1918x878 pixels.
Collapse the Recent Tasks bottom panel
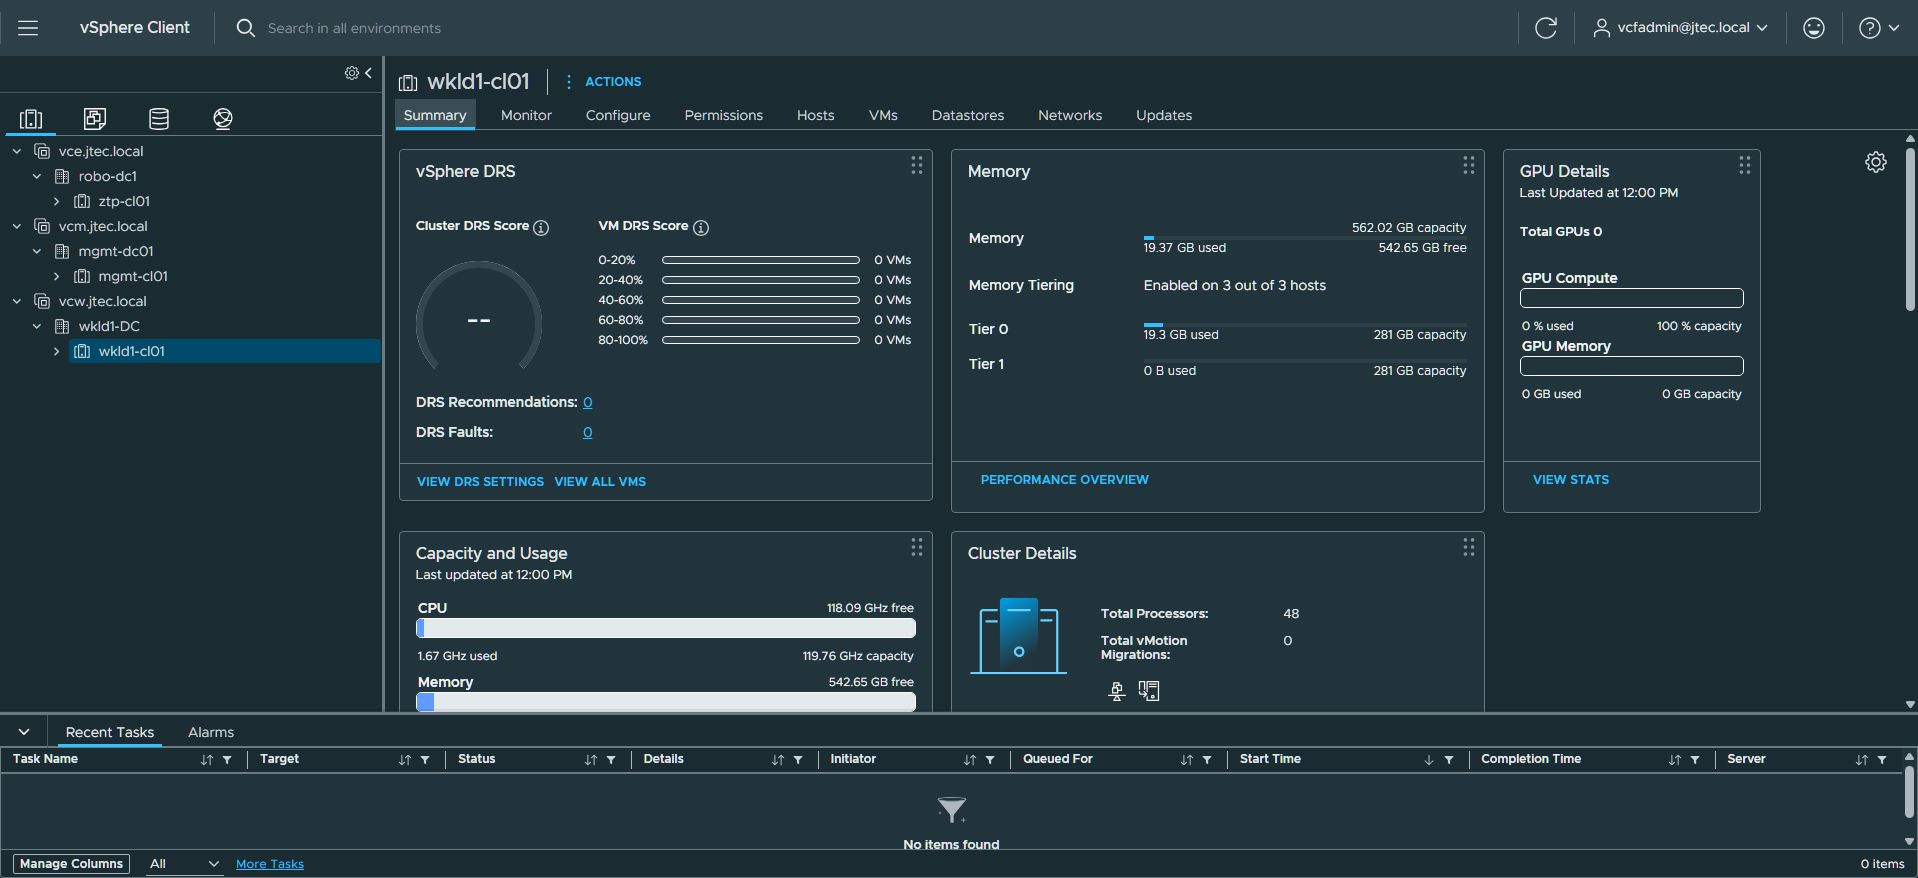pos(24,732)
